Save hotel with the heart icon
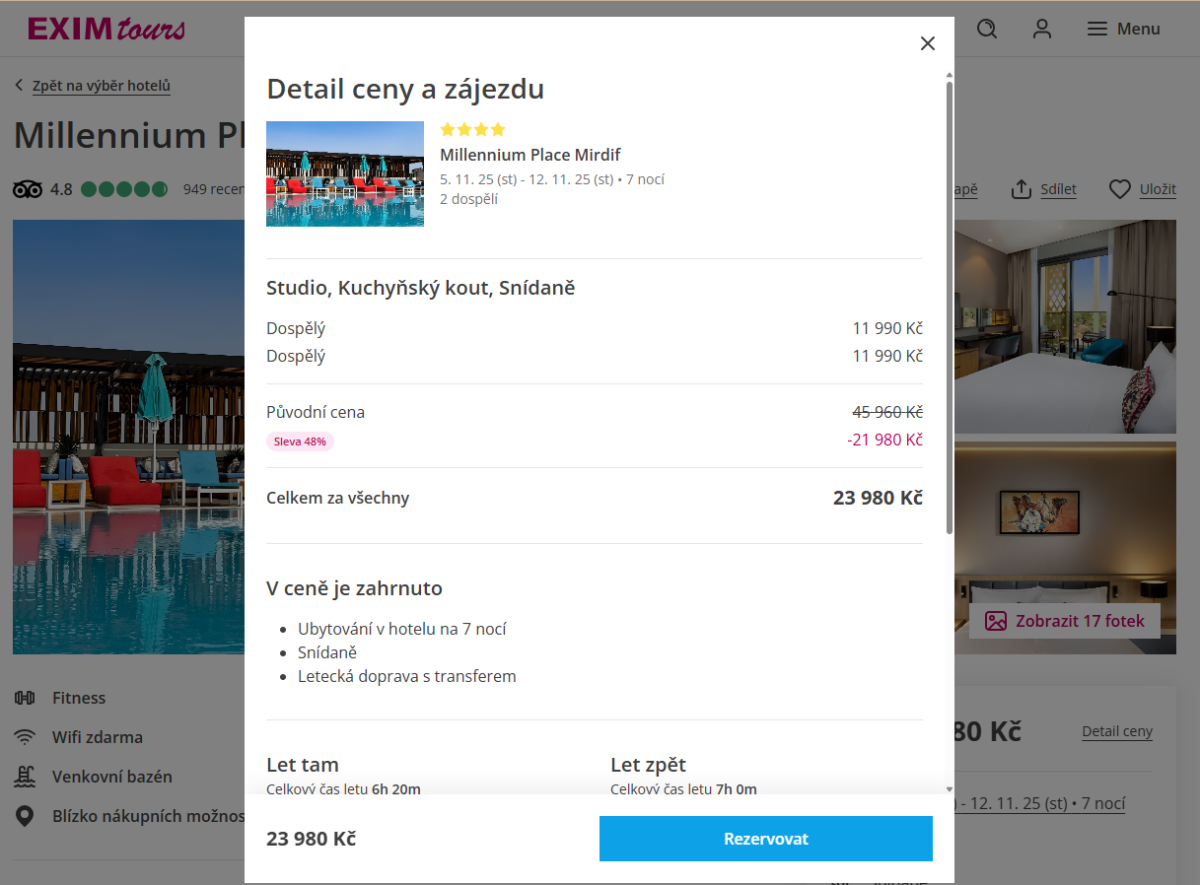 (x=1120, y=189)
